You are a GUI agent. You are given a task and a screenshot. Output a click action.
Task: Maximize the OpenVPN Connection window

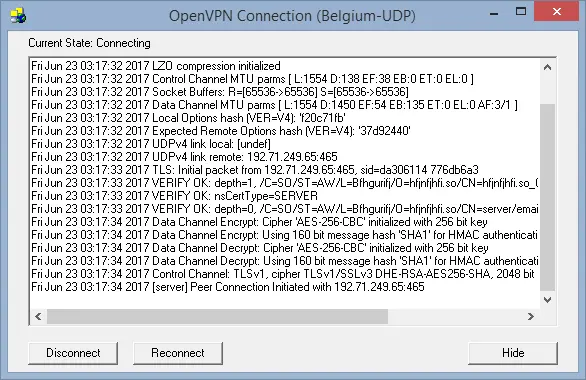point(521,12)
